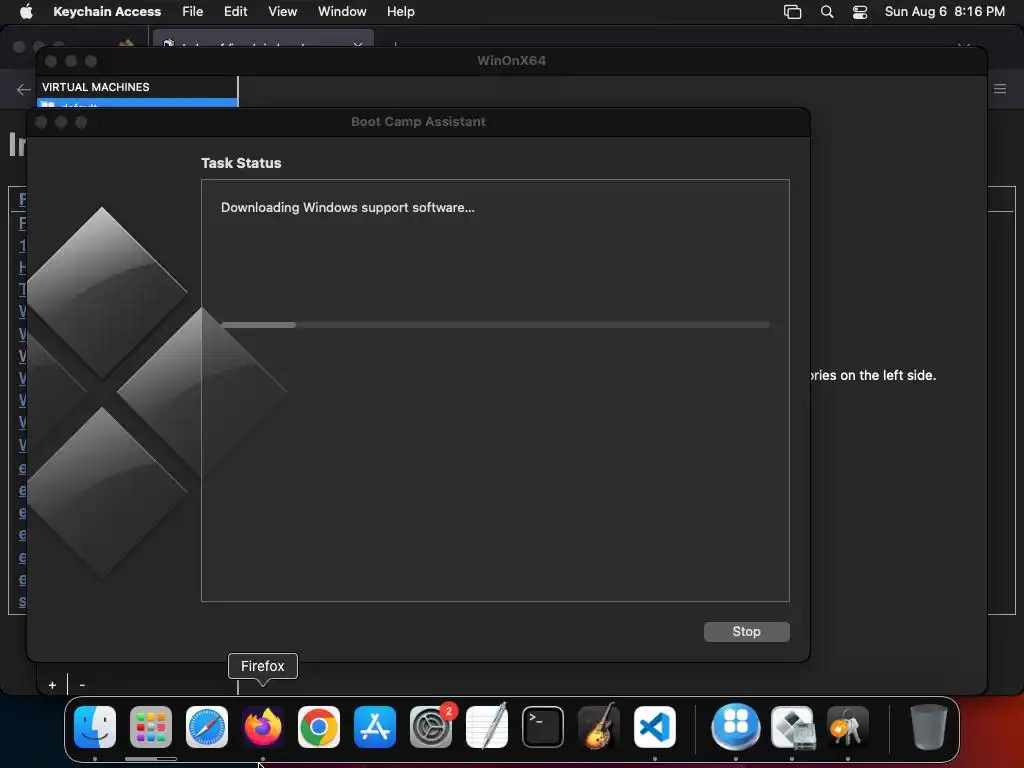Open Launchpad from the Dock
This screenshot has height=768, width=1024.
(x=151, y=726)
